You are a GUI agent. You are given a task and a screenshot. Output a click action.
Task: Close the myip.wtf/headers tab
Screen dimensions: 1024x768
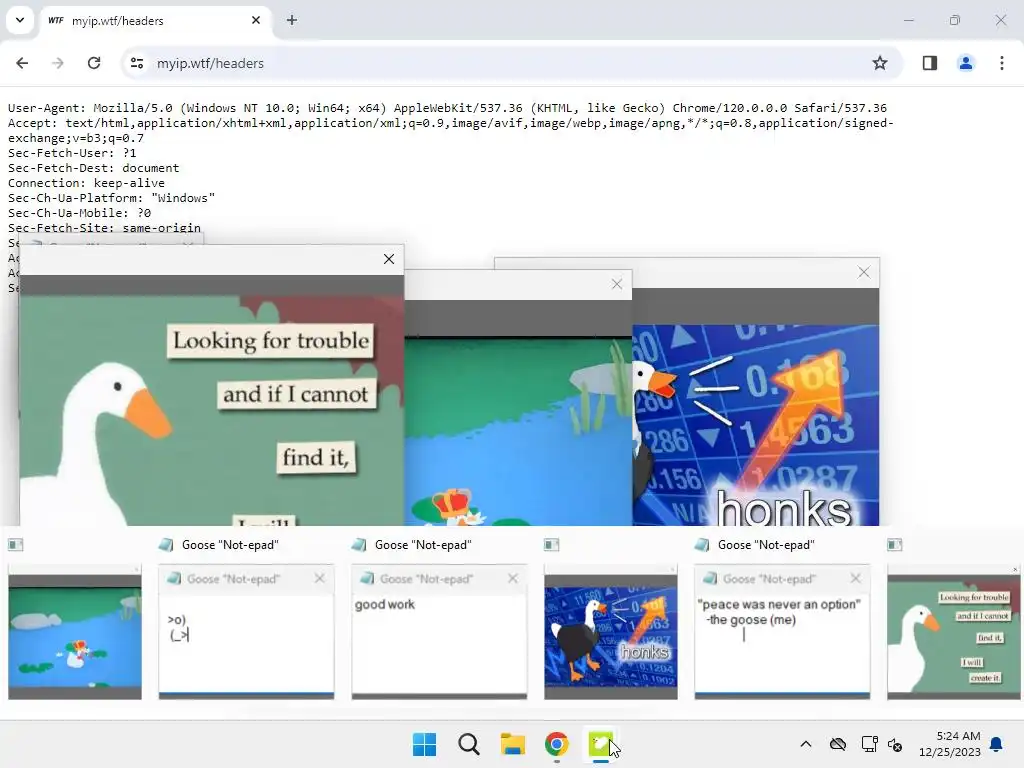point(256,20)
